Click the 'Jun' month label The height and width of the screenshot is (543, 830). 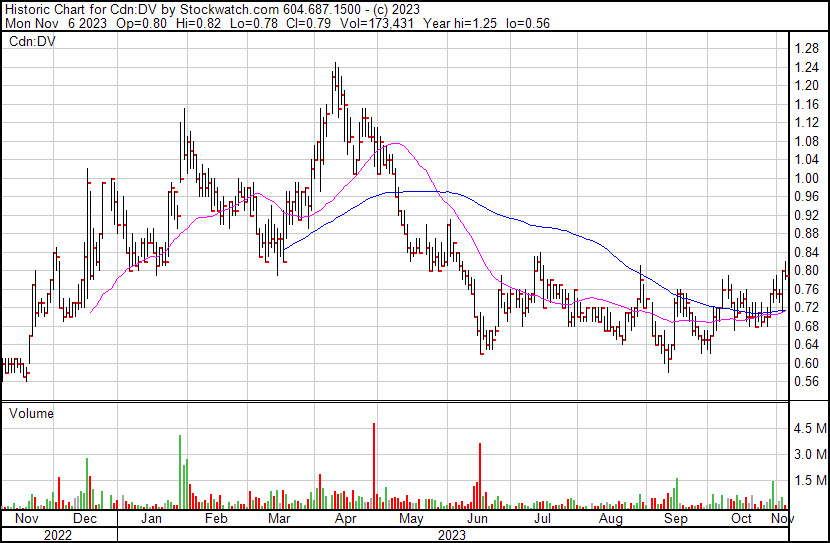(x=477, y=518)
